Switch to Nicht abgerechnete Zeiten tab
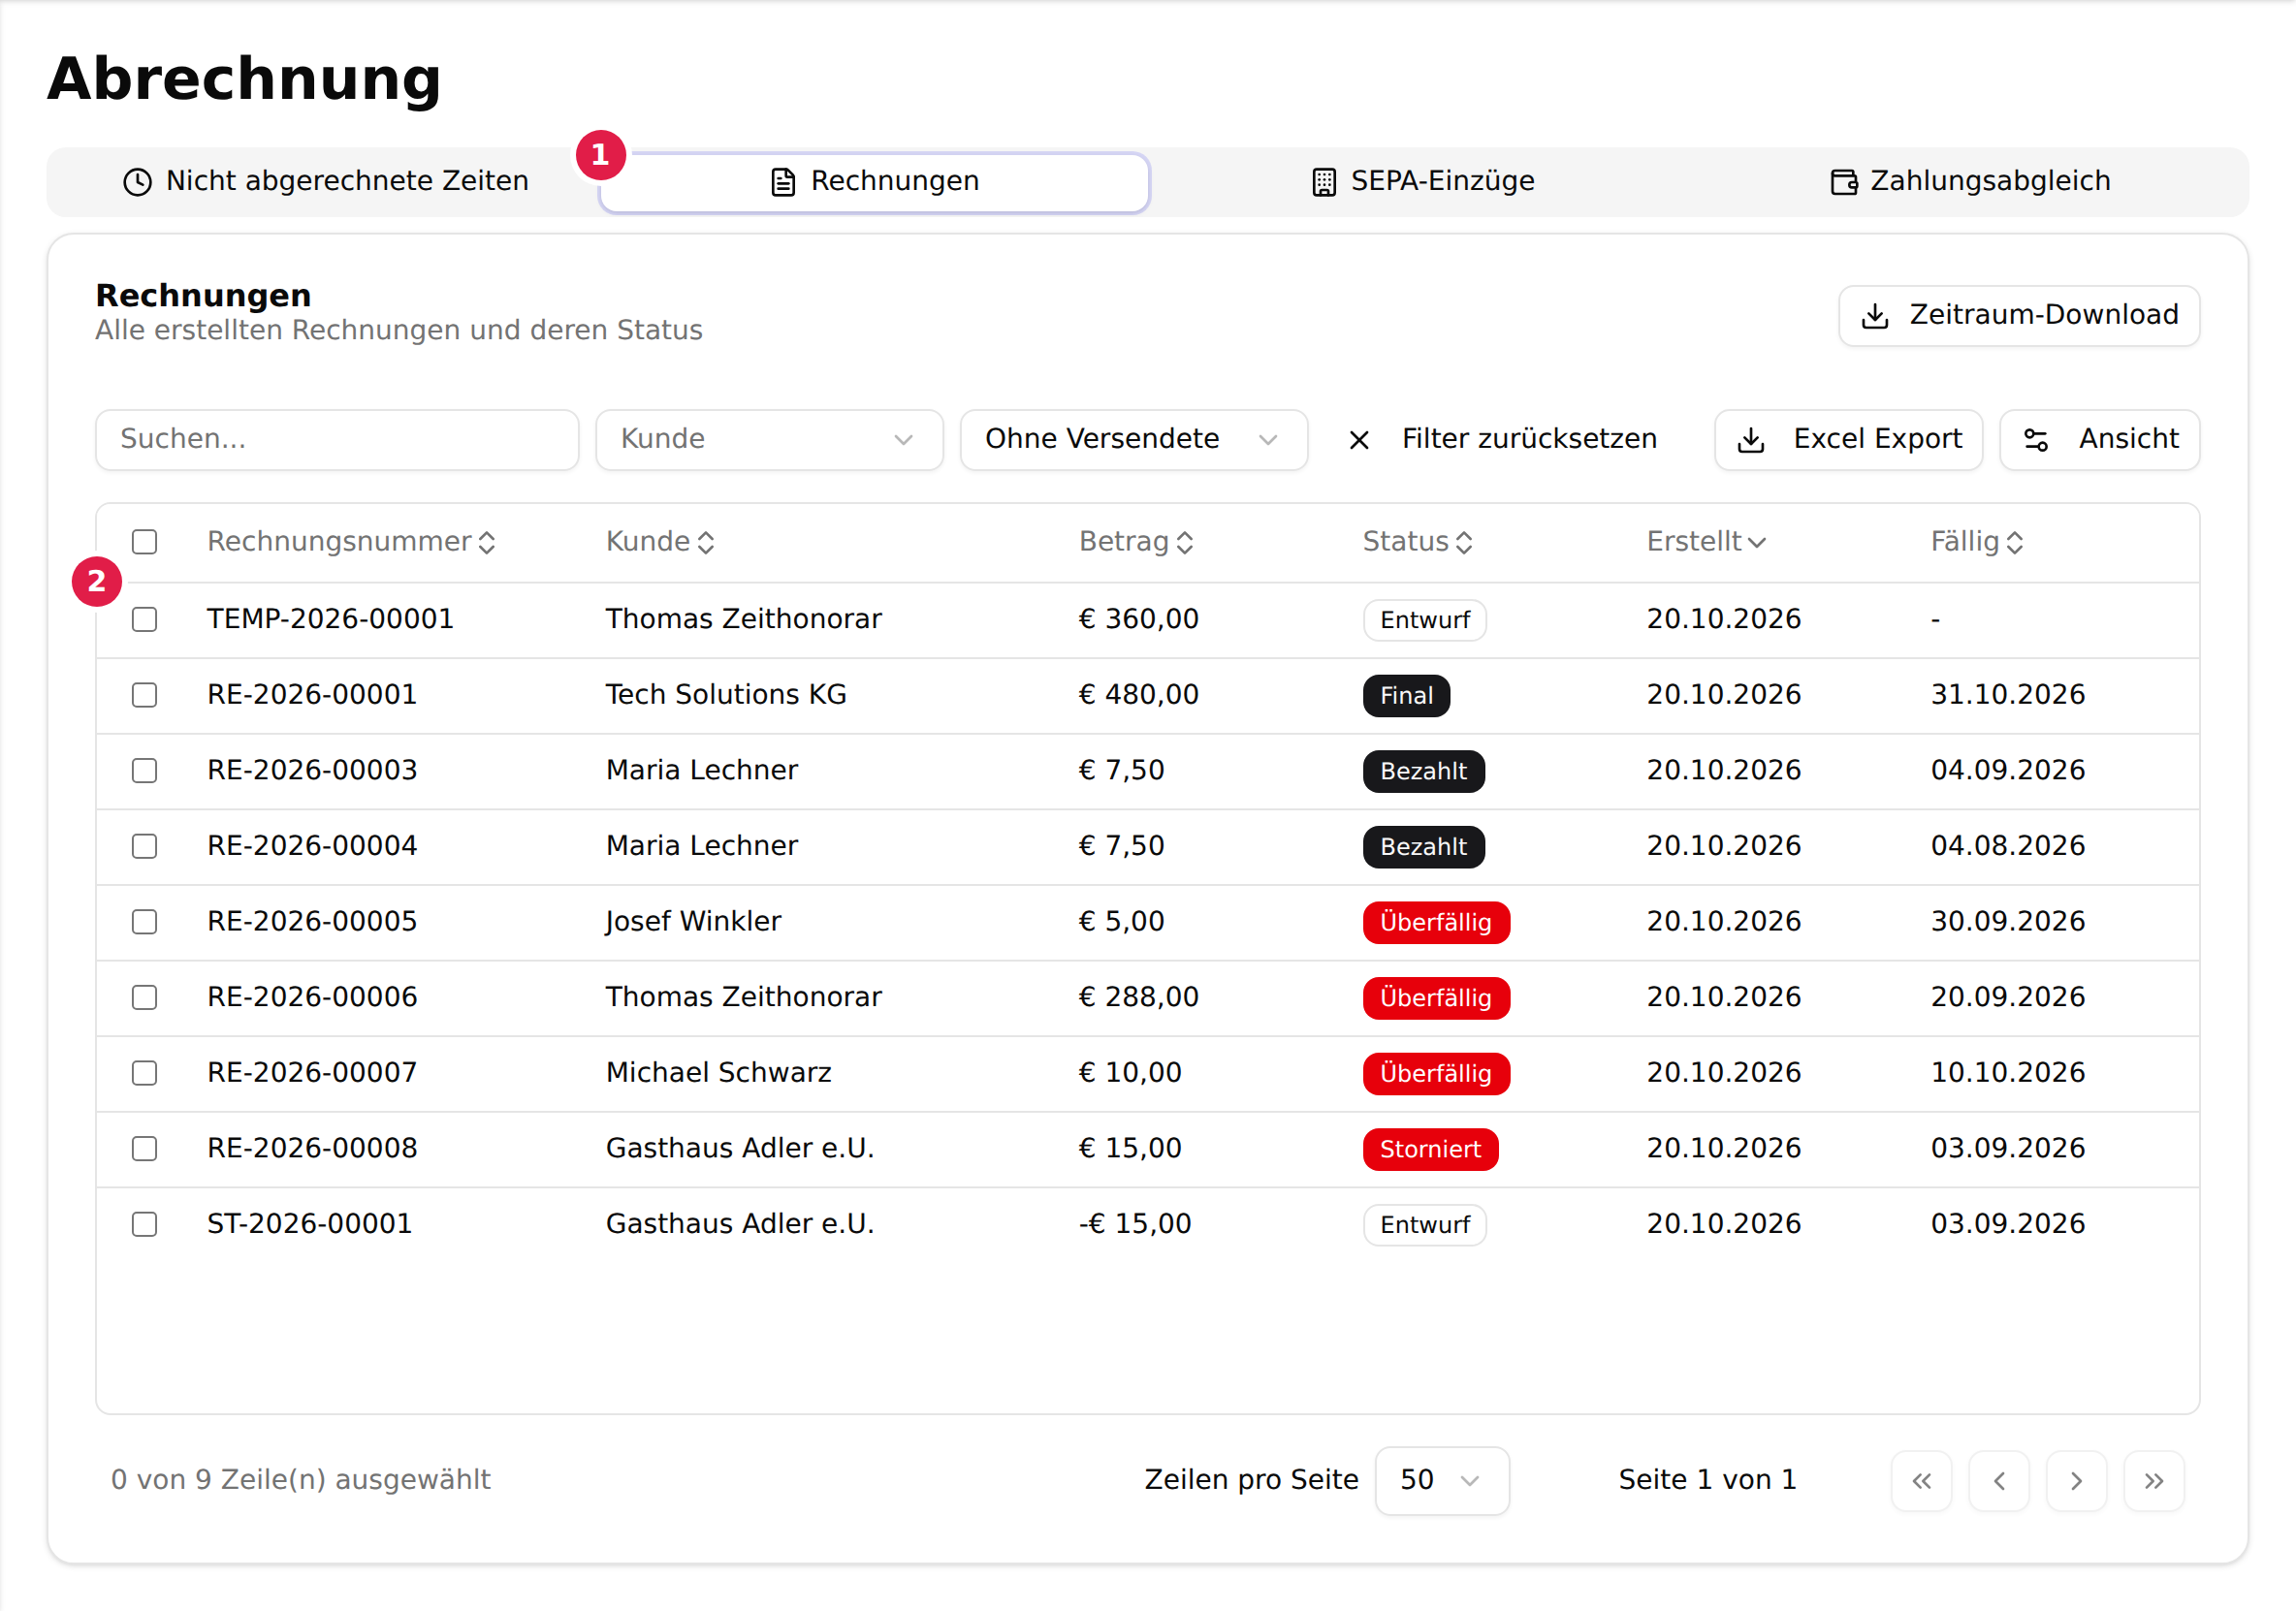This screenshot has height=1611, width=2296. point(325,181)
